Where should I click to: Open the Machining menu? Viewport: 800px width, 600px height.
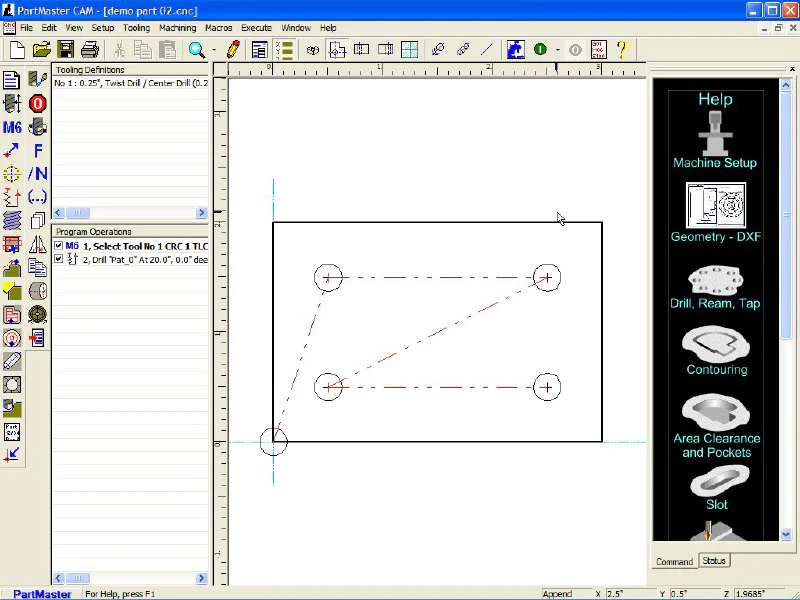click(178, 28)
